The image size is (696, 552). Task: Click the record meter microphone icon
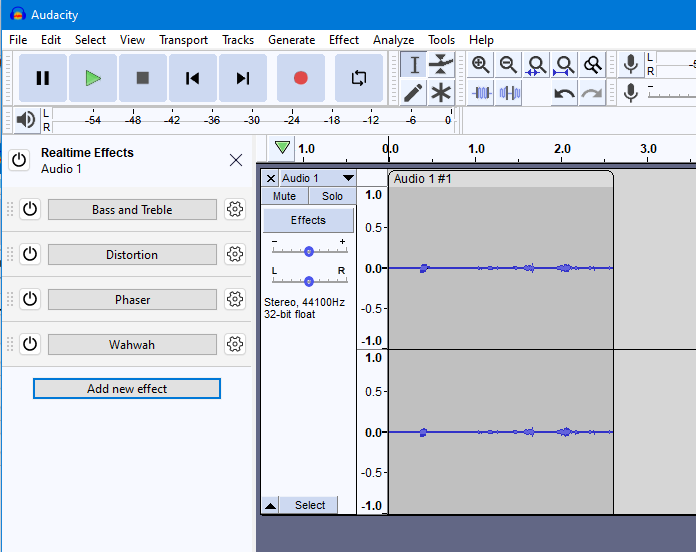[631, 64]
